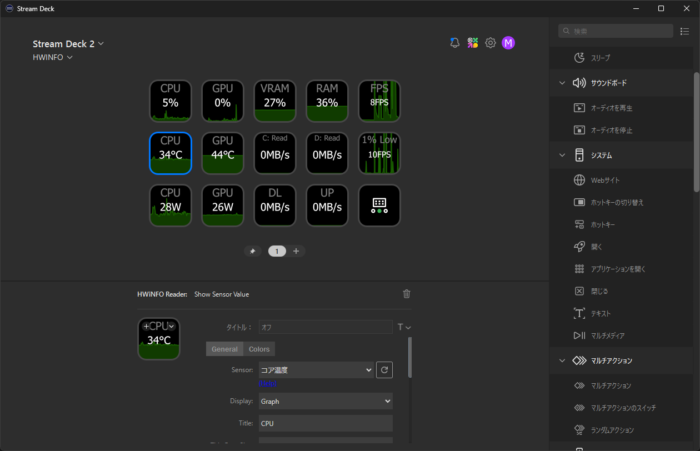
Task: Open the HWINFO profile dropdown
Action: [x=52, y=57]
